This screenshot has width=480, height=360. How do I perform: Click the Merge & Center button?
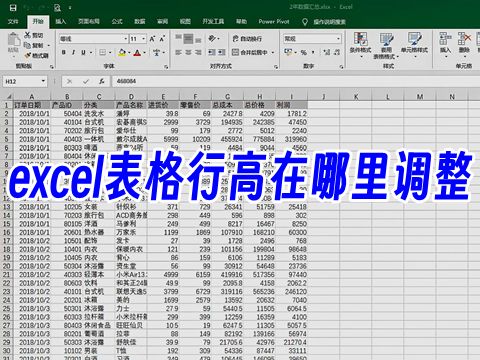point(250,52)
